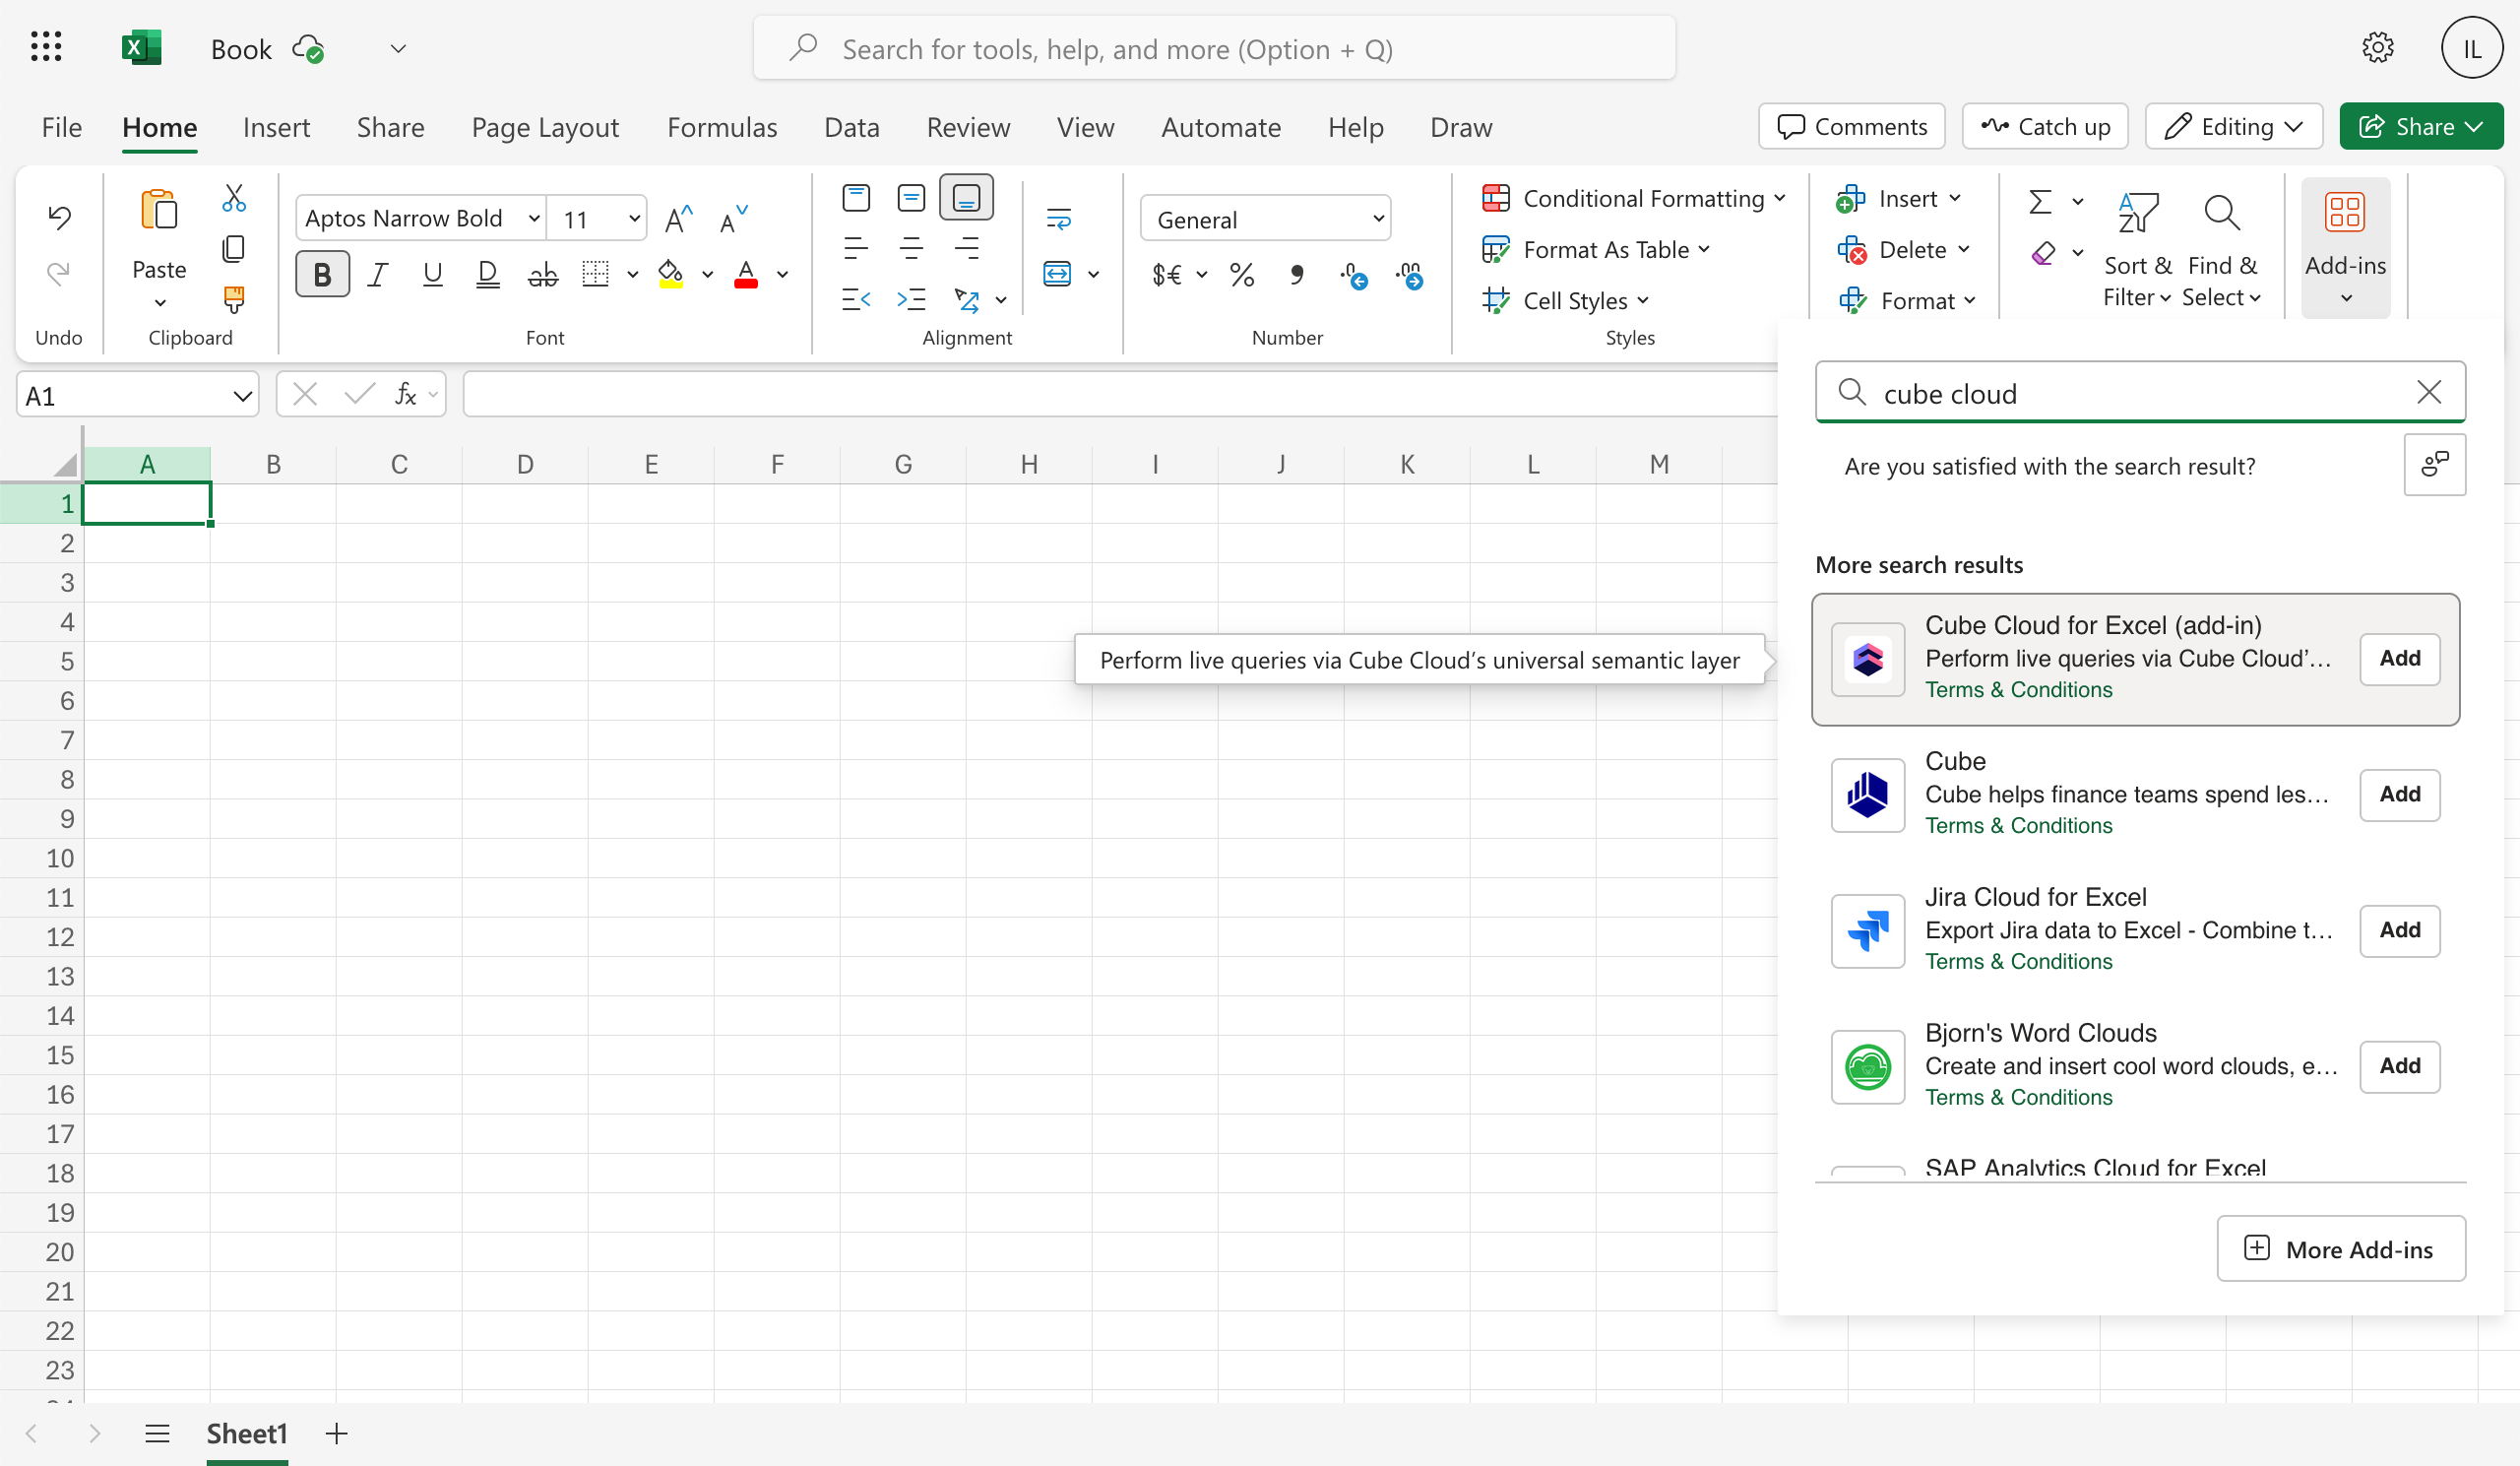Open the Page Layout tab

[545, 127]
